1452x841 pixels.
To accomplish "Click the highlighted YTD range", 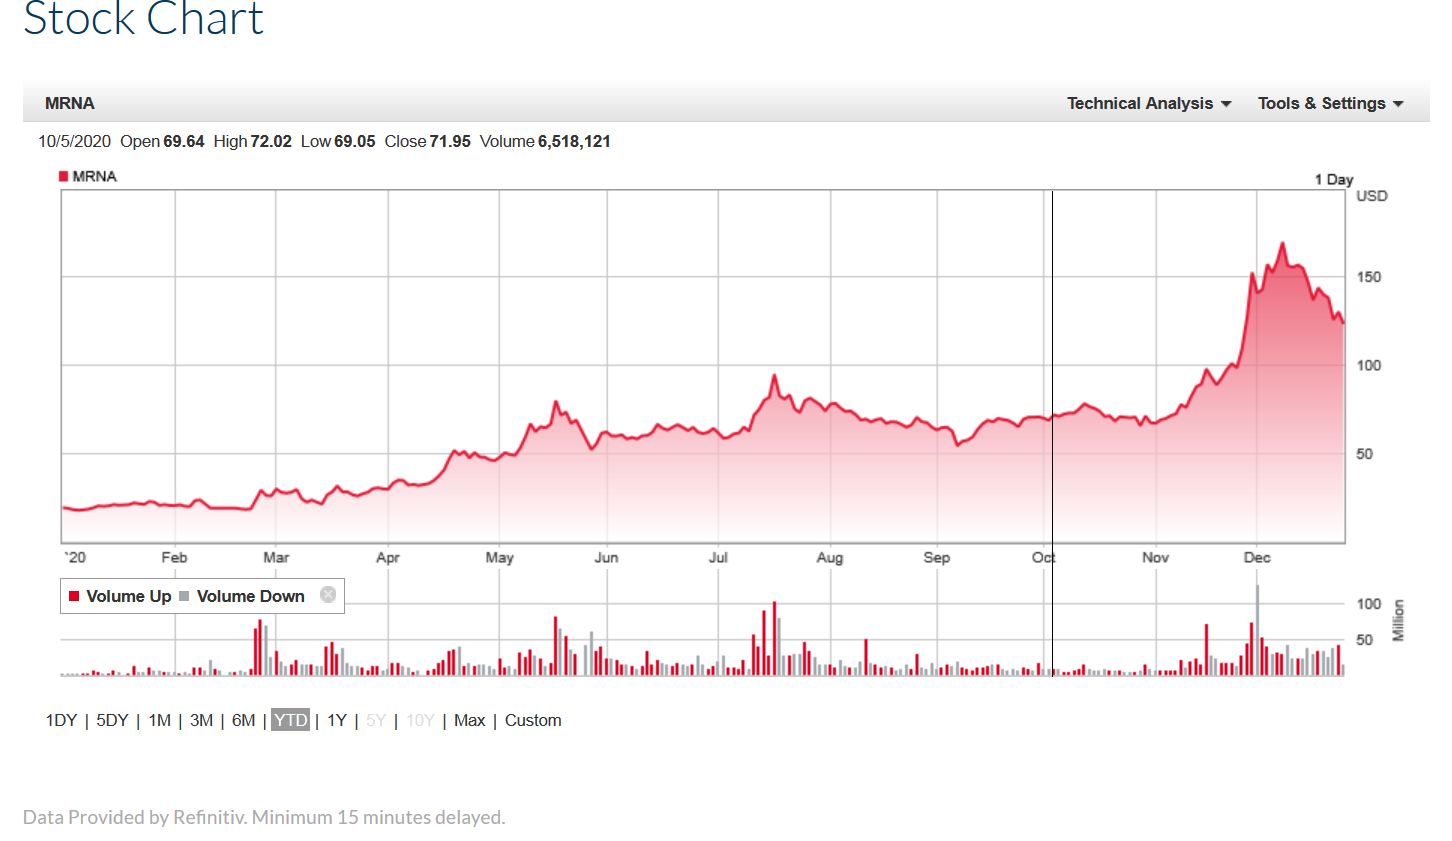I will pos(290,720).
